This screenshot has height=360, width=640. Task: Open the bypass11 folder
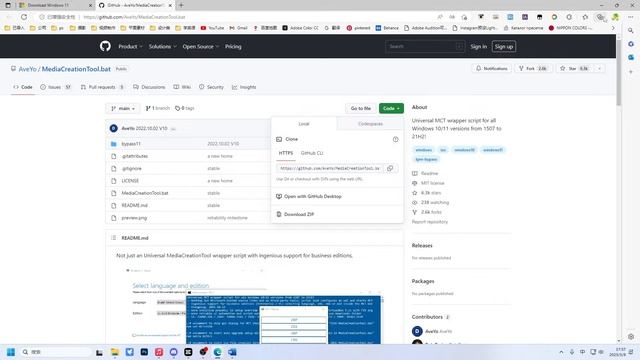(131, 144)
